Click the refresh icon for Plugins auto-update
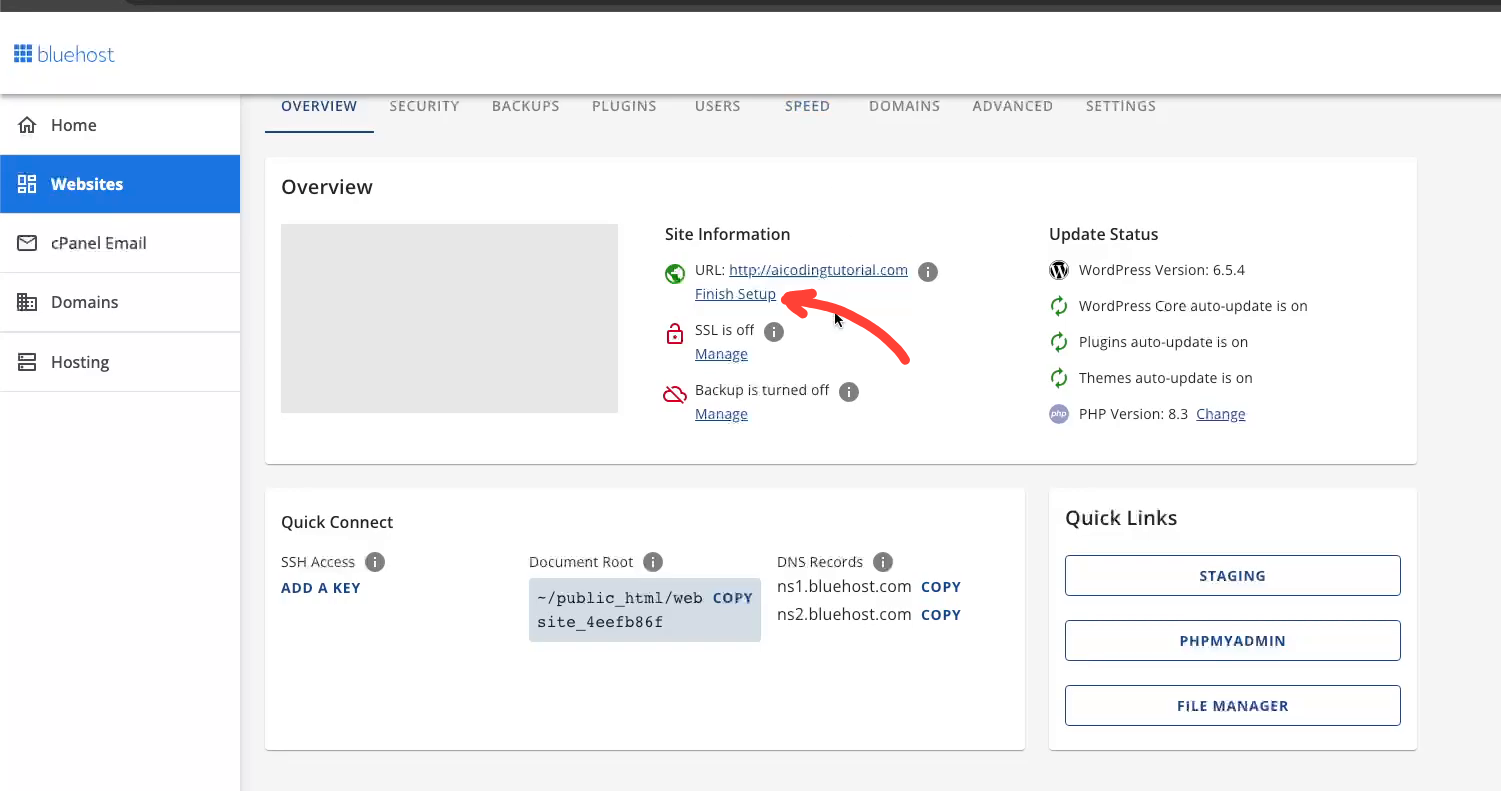The image size is (1501, 791). 1059,342
